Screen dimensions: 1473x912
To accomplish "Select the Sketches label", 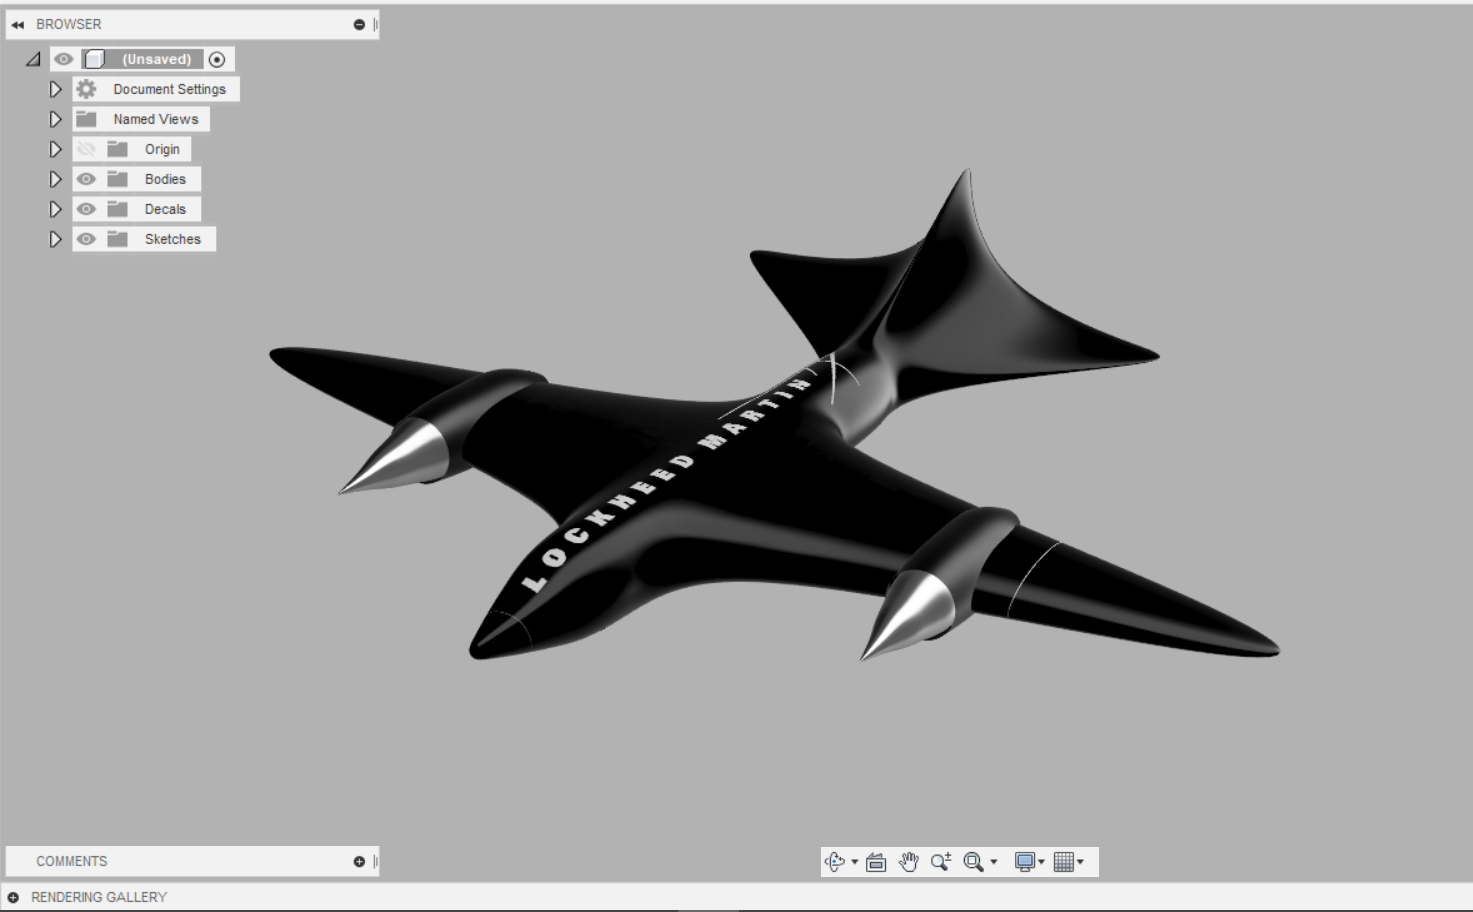I will [173, 239].
